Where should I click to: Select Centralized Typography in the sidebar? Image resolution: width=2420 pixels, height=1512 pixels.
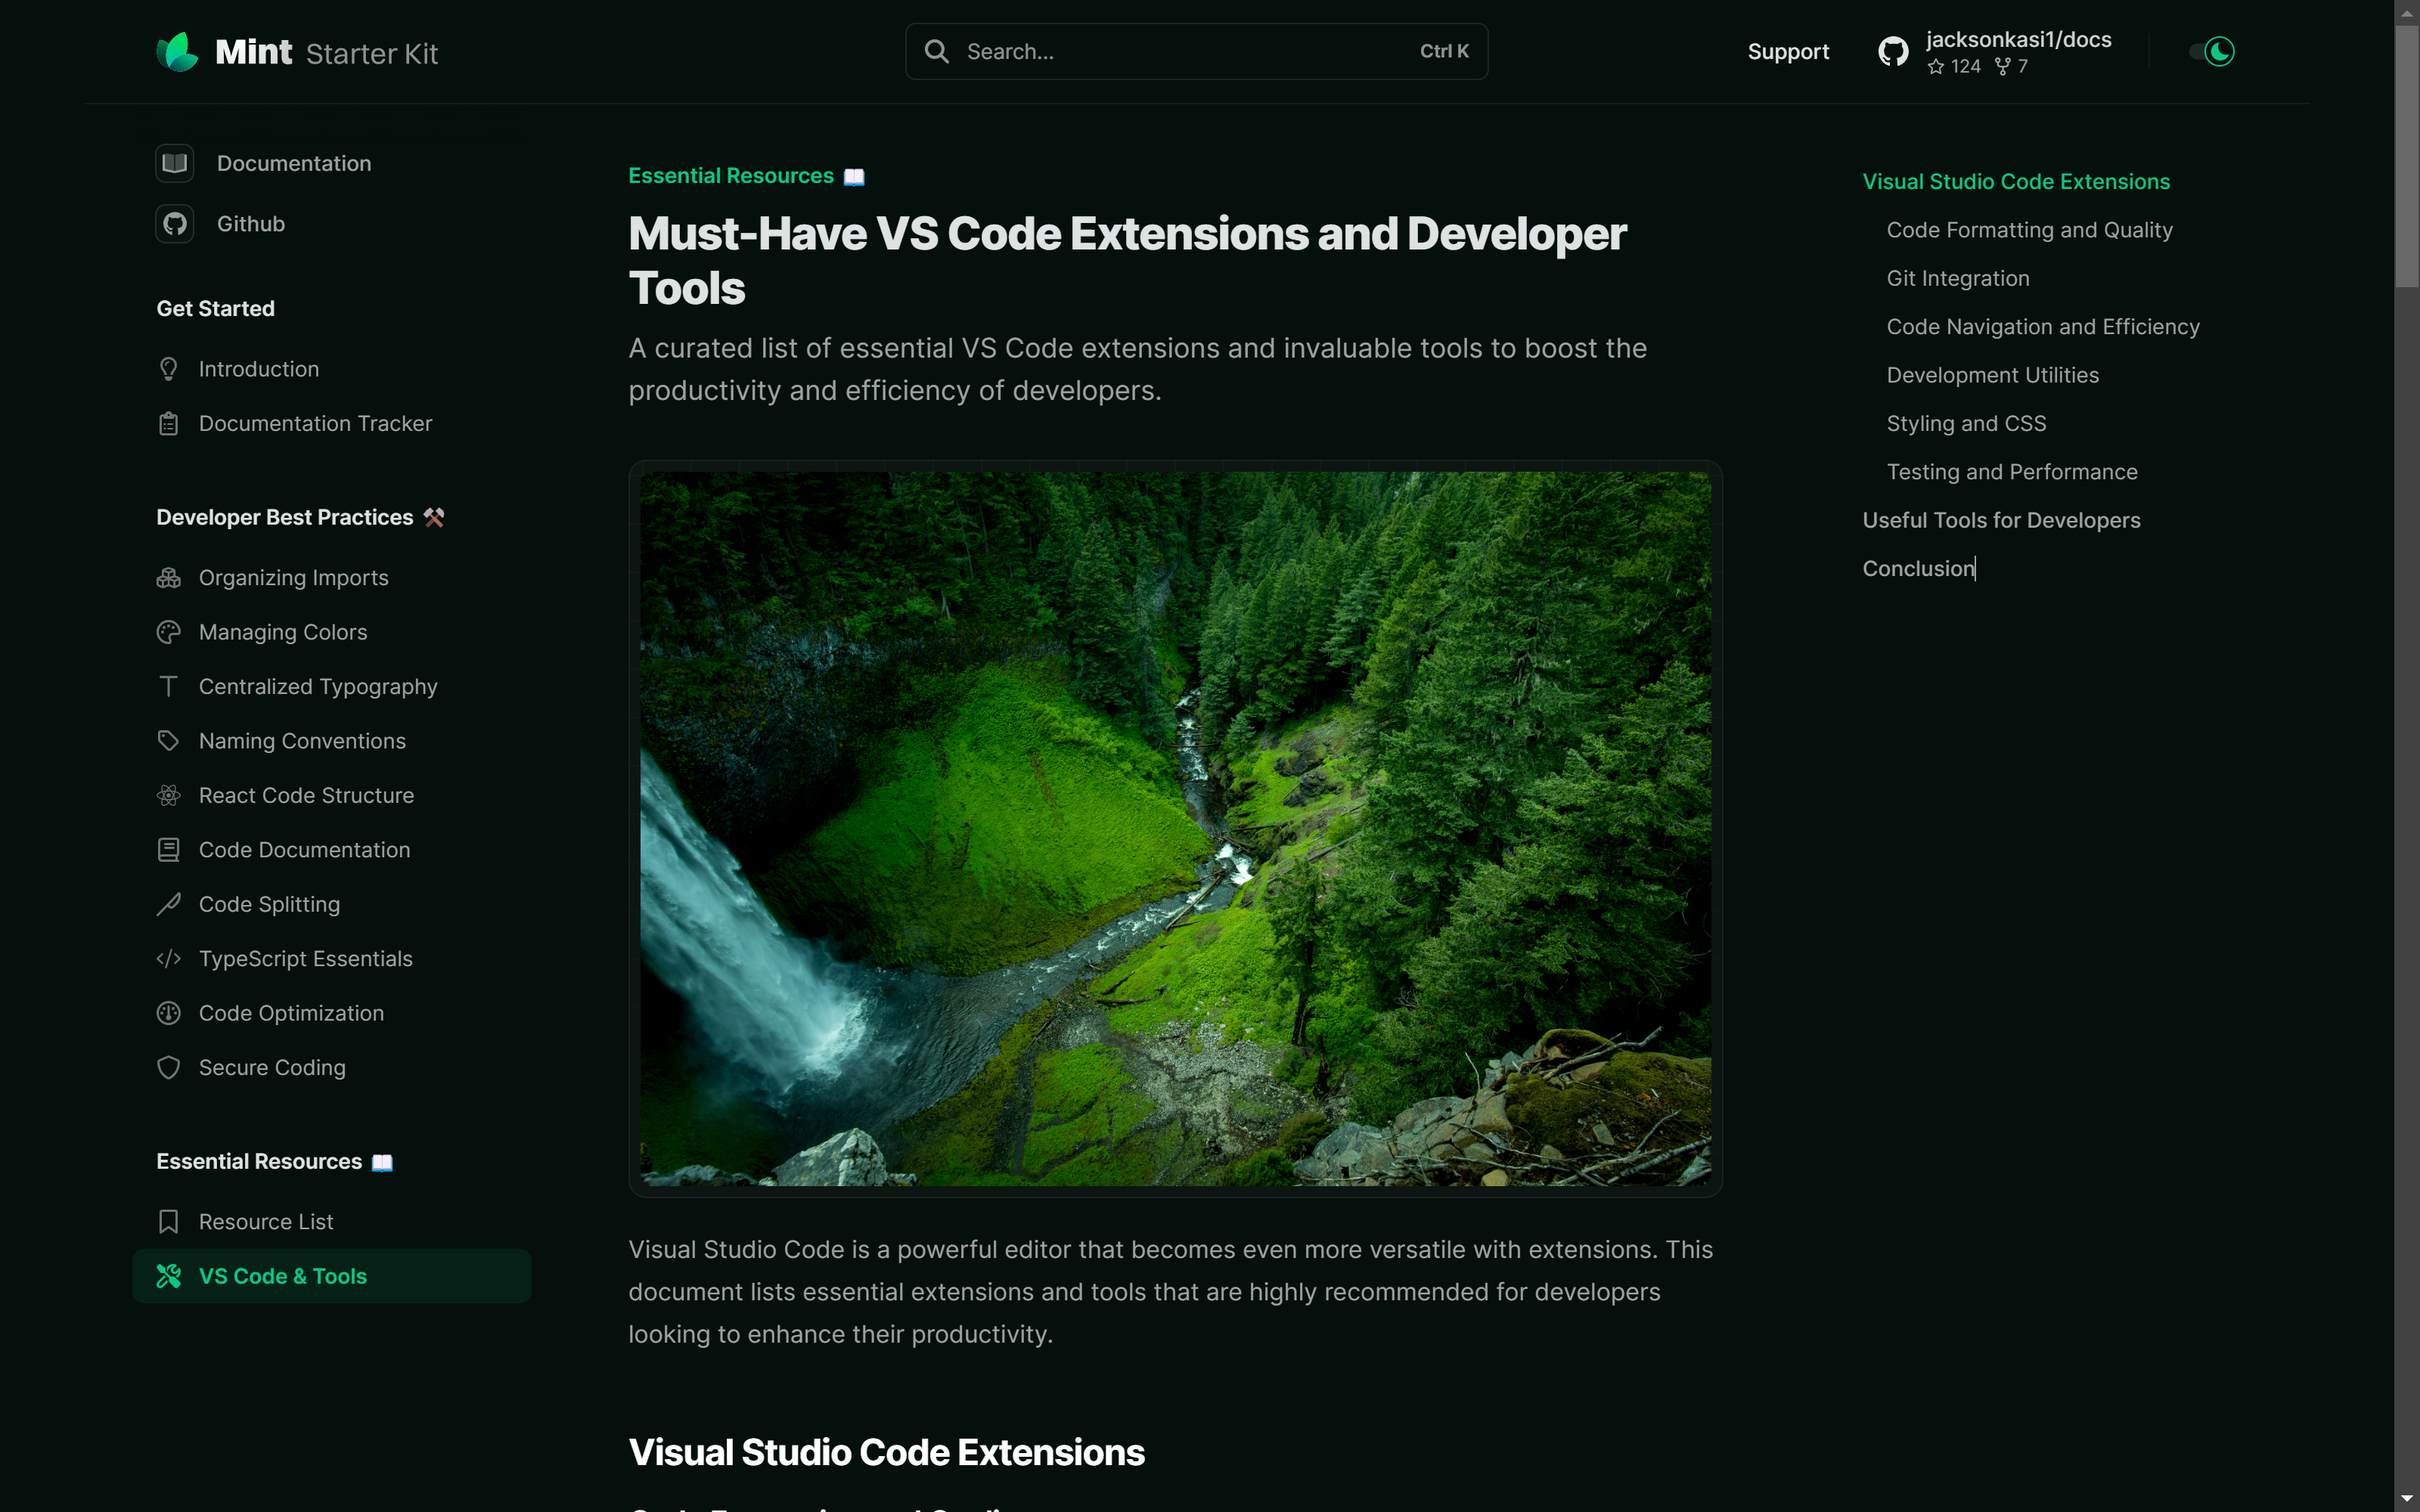318,687
